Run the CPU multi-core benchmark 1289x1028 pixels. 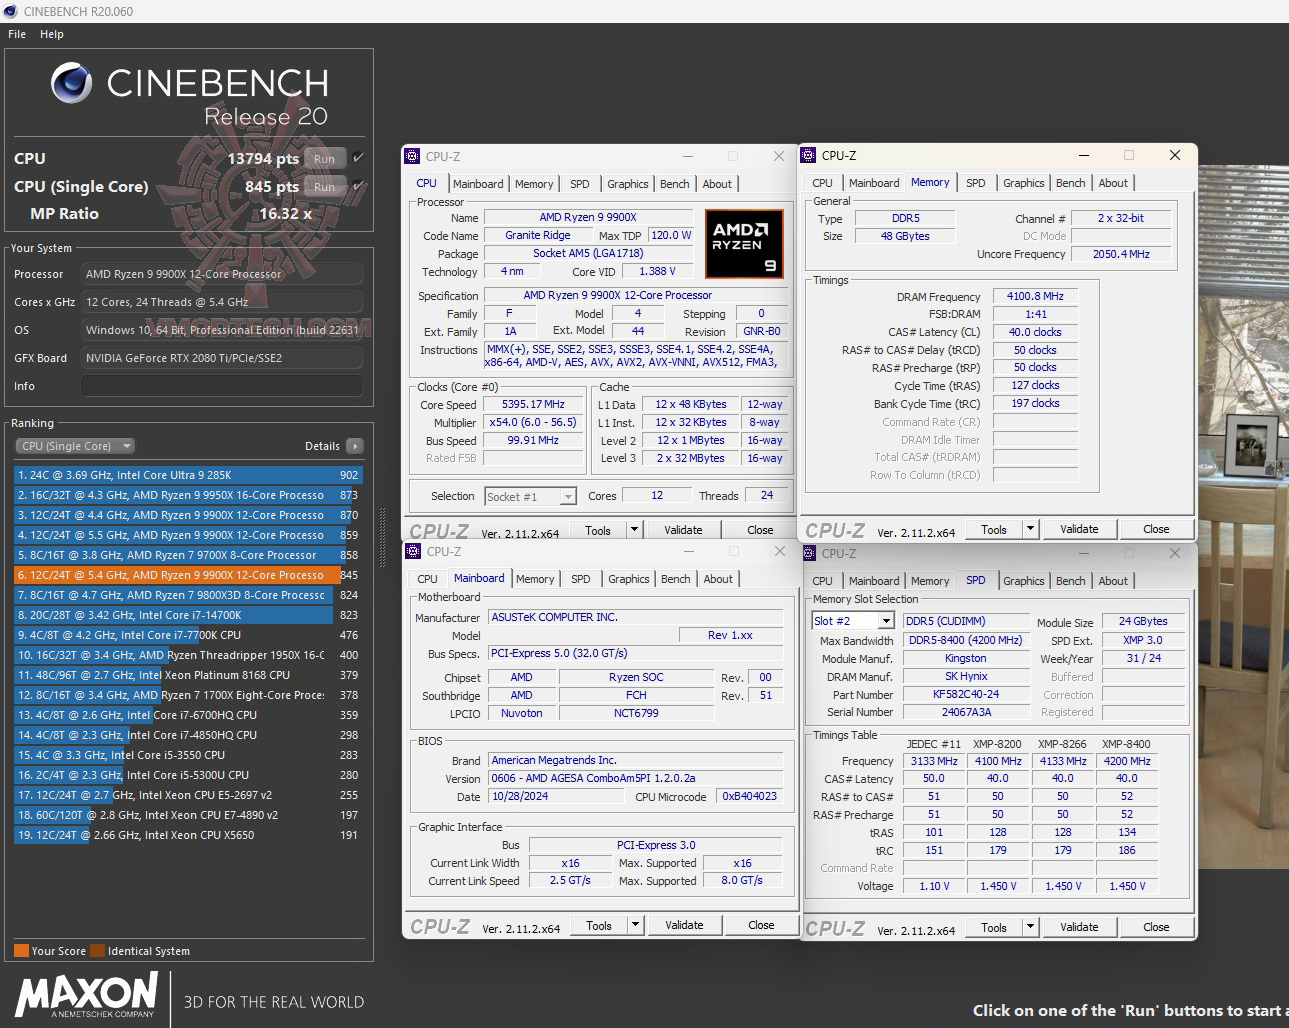[x=324, y=158]
